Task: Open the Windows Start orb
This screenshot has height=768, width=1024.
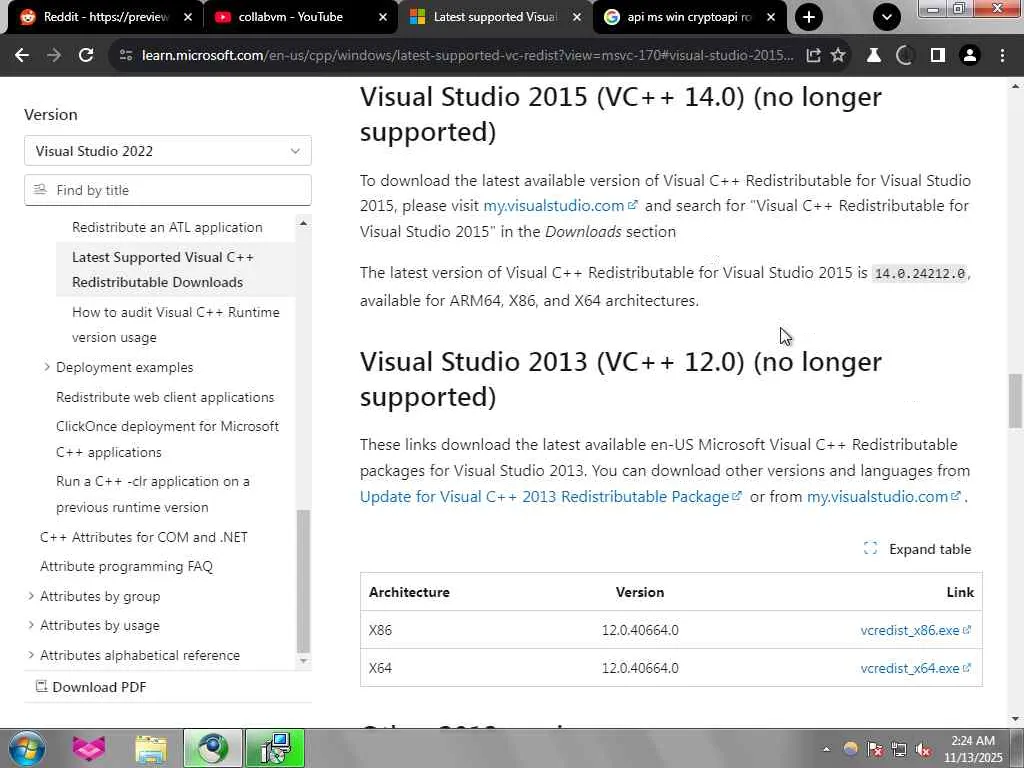Action: [x=26, y=748]
